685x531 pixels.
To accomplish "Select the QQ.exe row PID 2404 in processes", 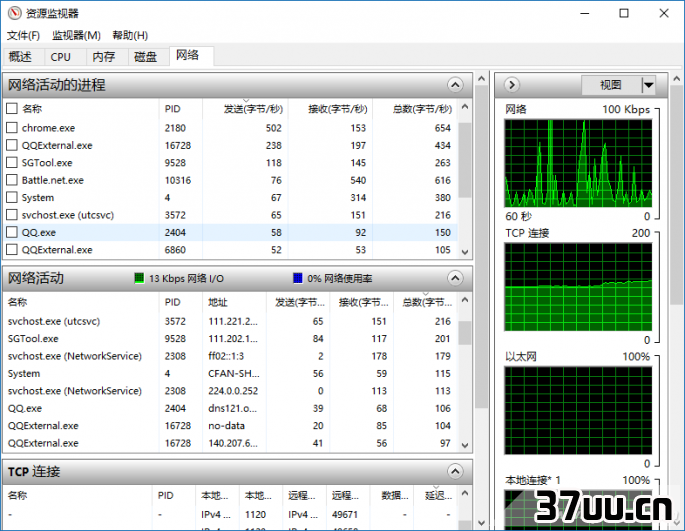I will click(x=230, y=232).
